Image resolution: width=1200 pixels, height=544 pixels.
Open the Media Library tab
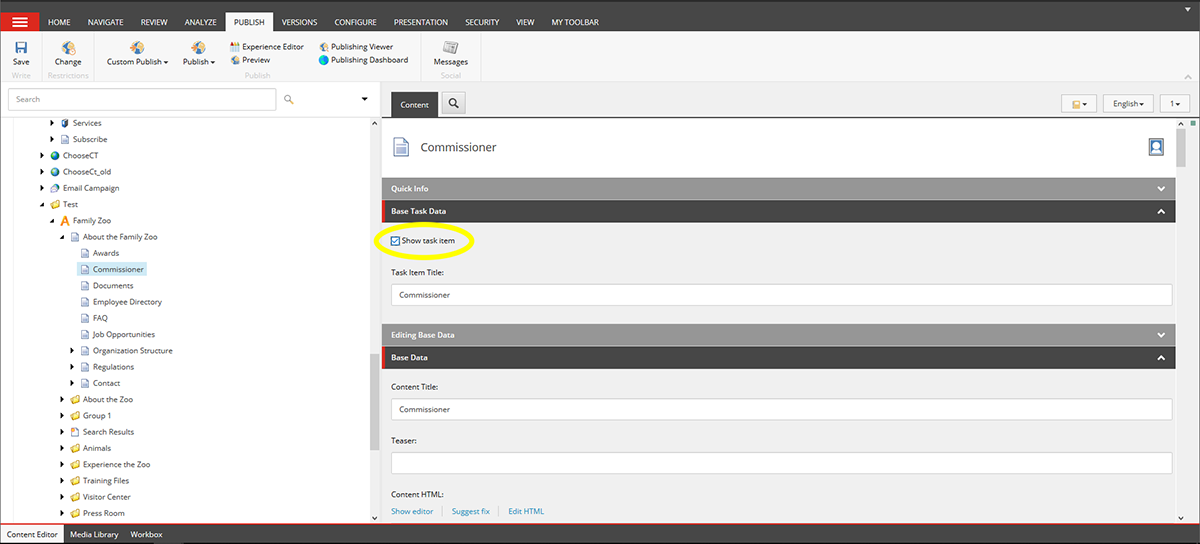[x=93, y=535]
